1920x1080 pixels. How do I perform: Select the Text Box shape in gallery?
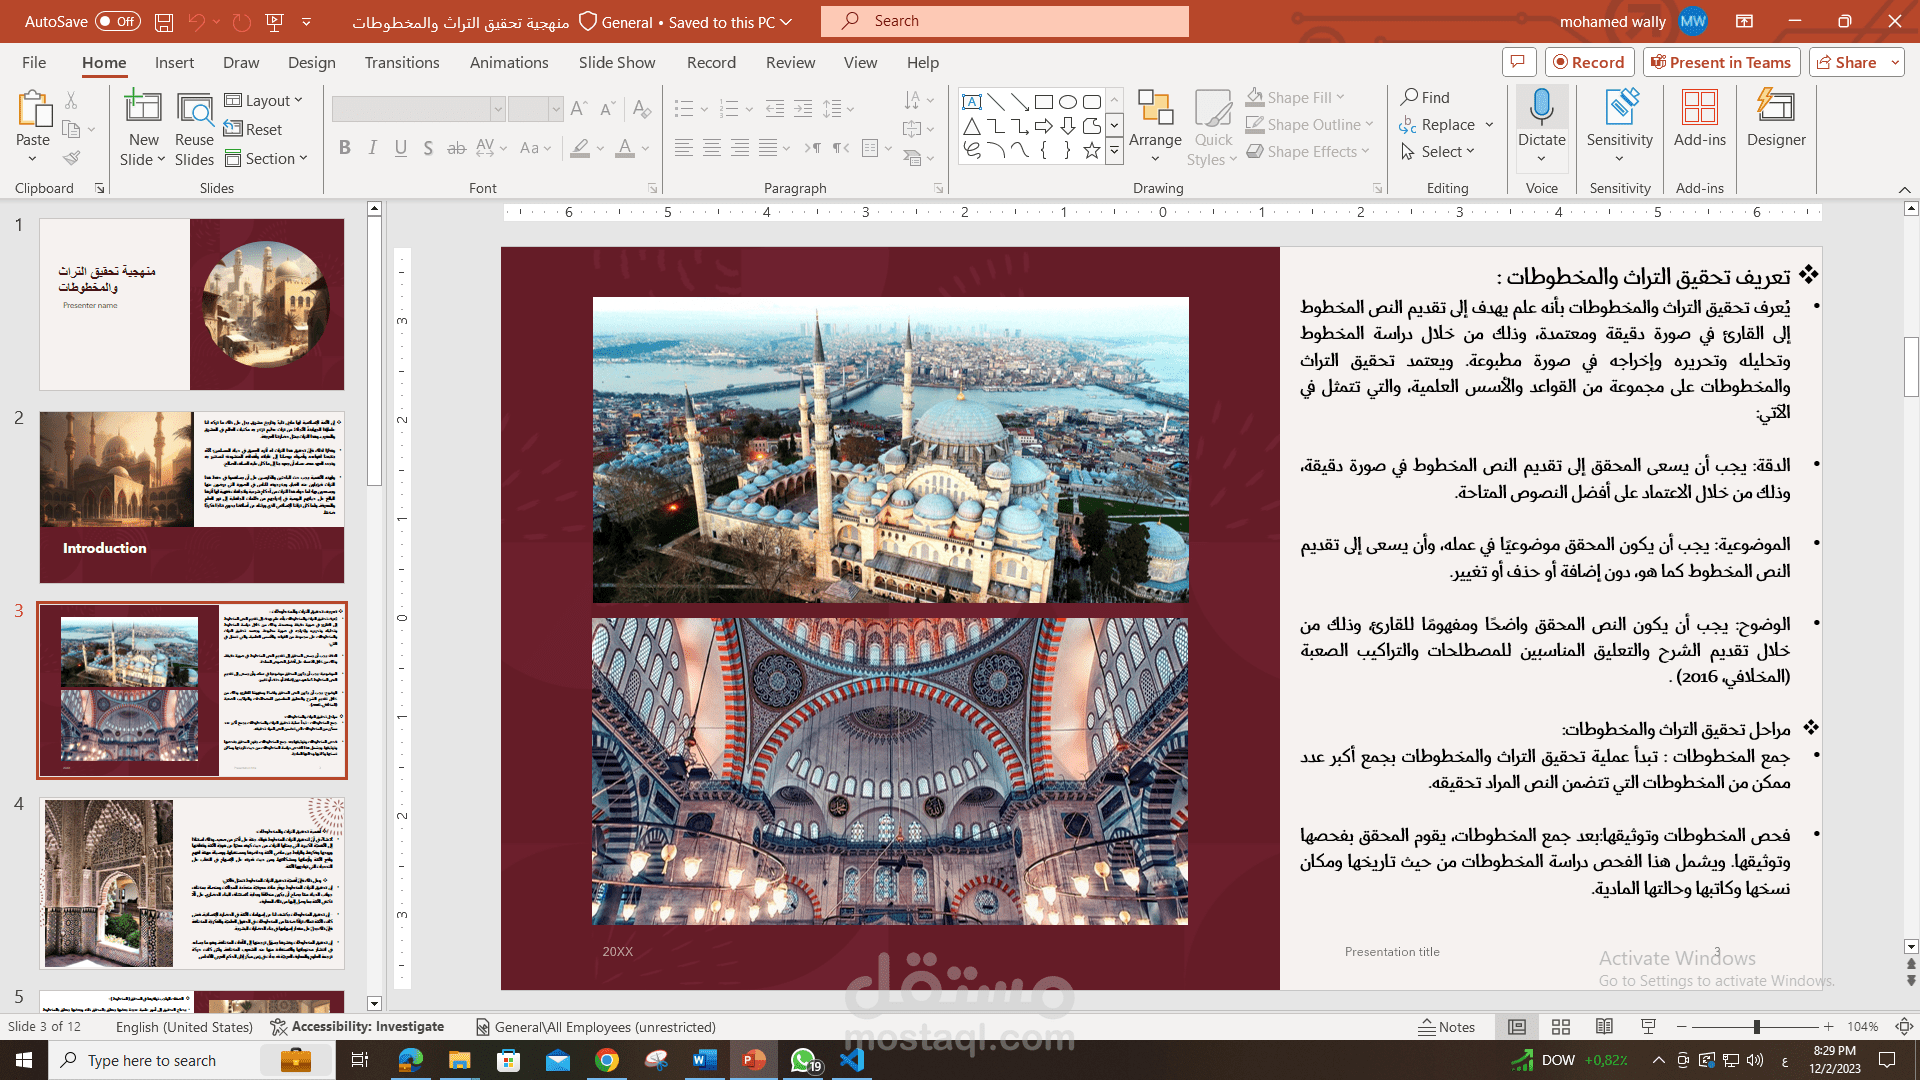tap(971, 102)
